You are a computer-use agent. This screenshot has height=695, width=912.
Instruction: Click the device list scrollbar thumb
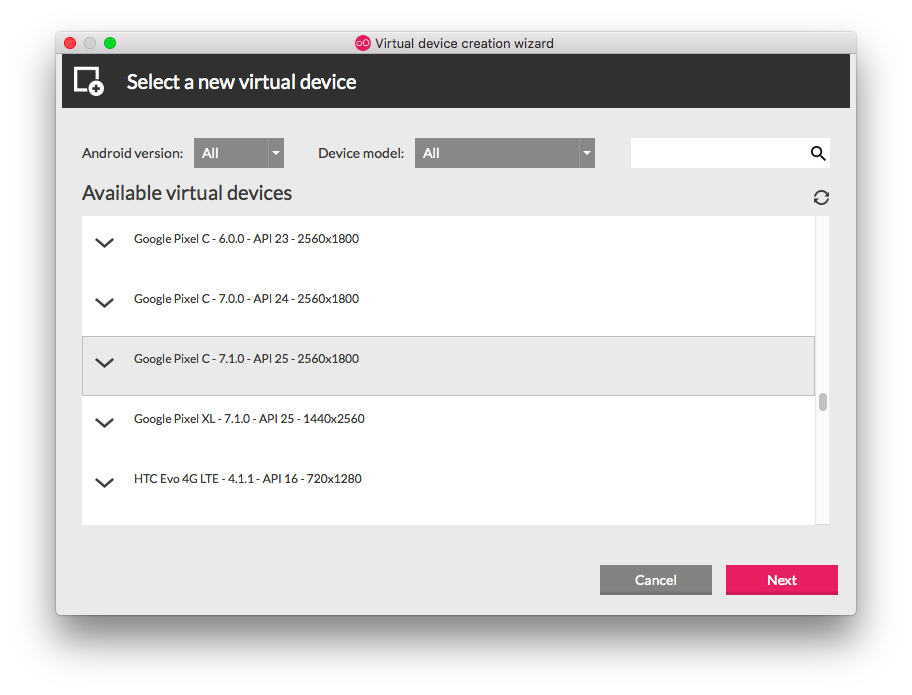pos(822,402)
